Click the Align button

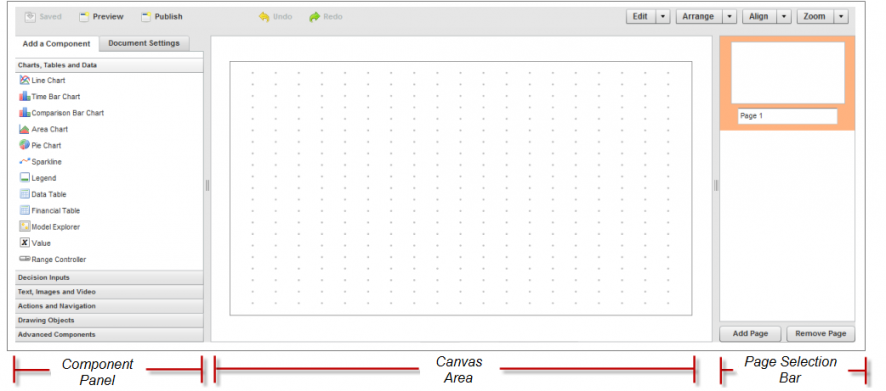[759, 17]
